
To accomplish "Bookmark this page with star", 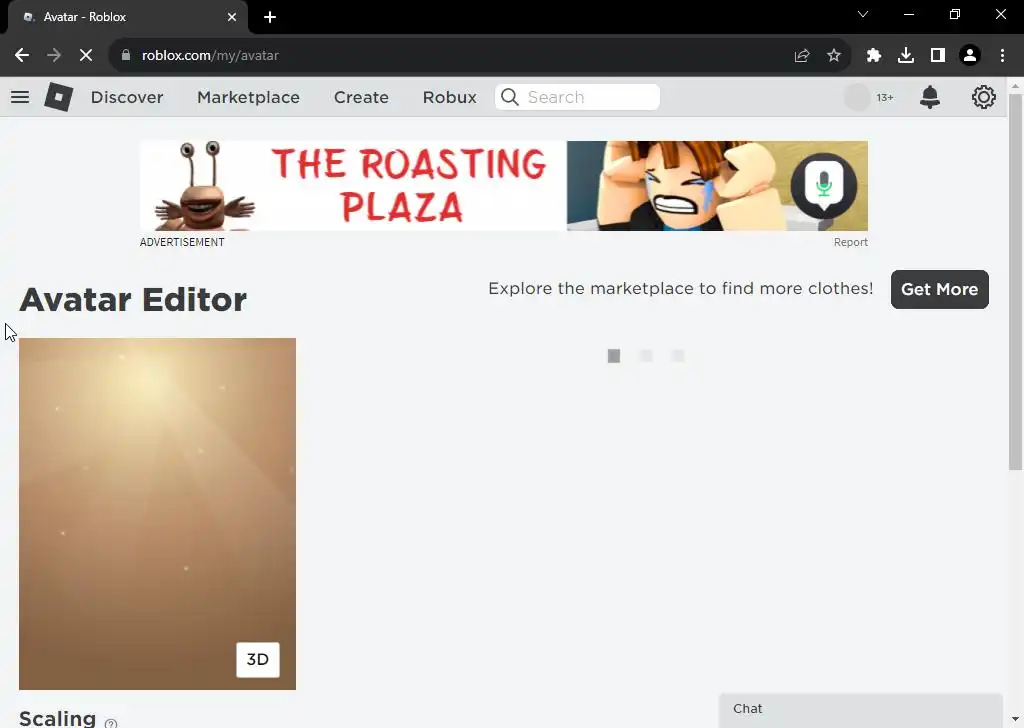I will pos(833,55).
